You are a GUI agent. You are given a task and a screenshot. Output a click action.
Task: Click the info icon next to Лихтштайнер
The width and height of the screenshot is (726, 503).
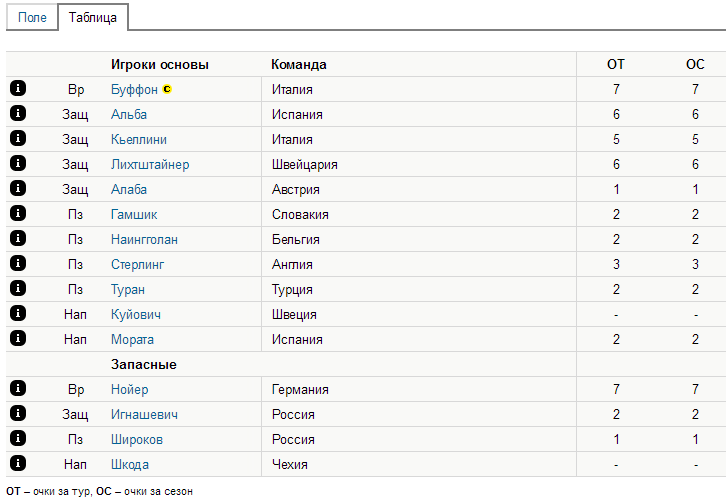pyautogui.click(x=17, y=164)
